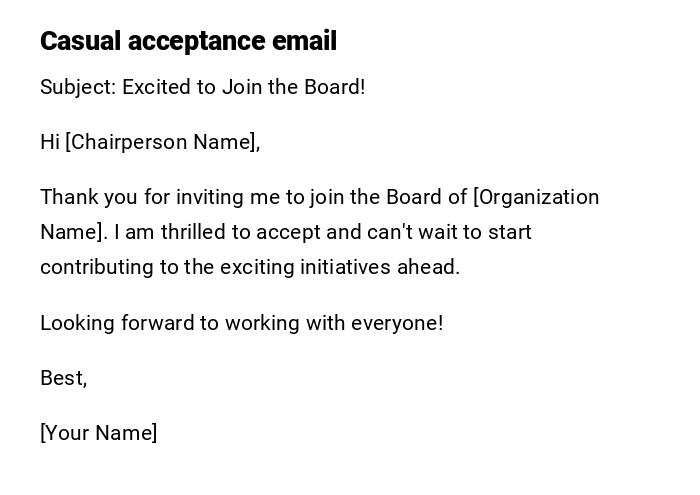The height and width of the screenshot is (495, 700).
Task: Click the "Casual acceptance email" heading
Action: (x=188, y=41)
